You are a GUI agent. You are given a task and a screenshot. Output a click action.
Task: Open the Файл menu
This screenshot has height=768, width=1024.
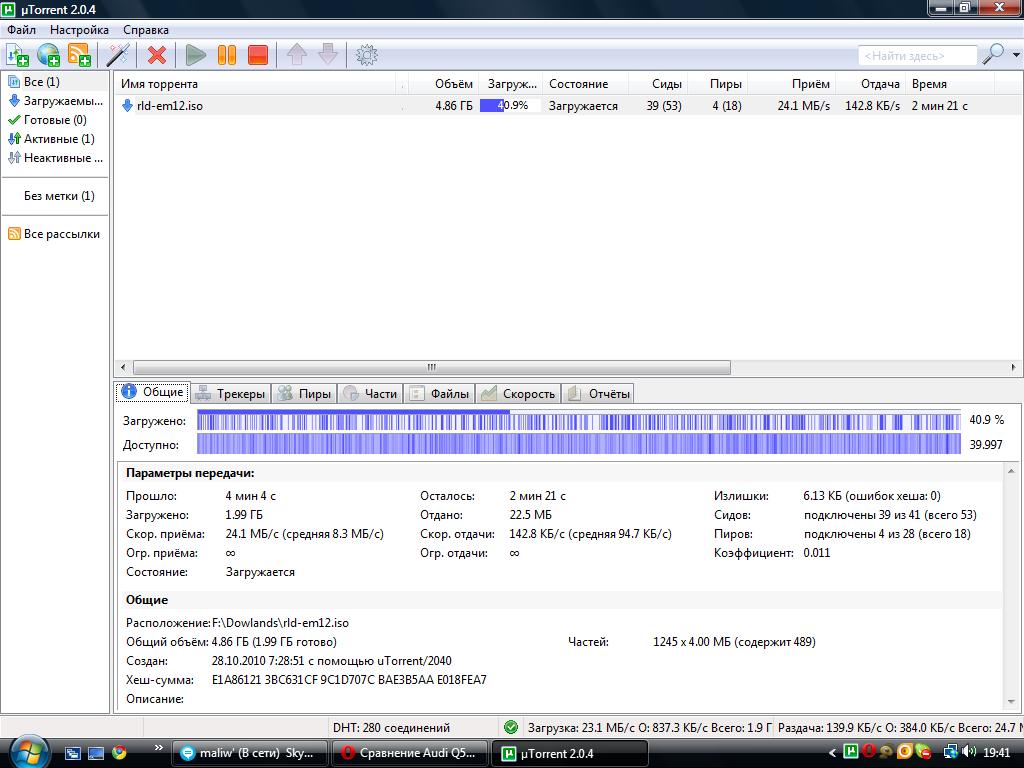tap(21, 29)
